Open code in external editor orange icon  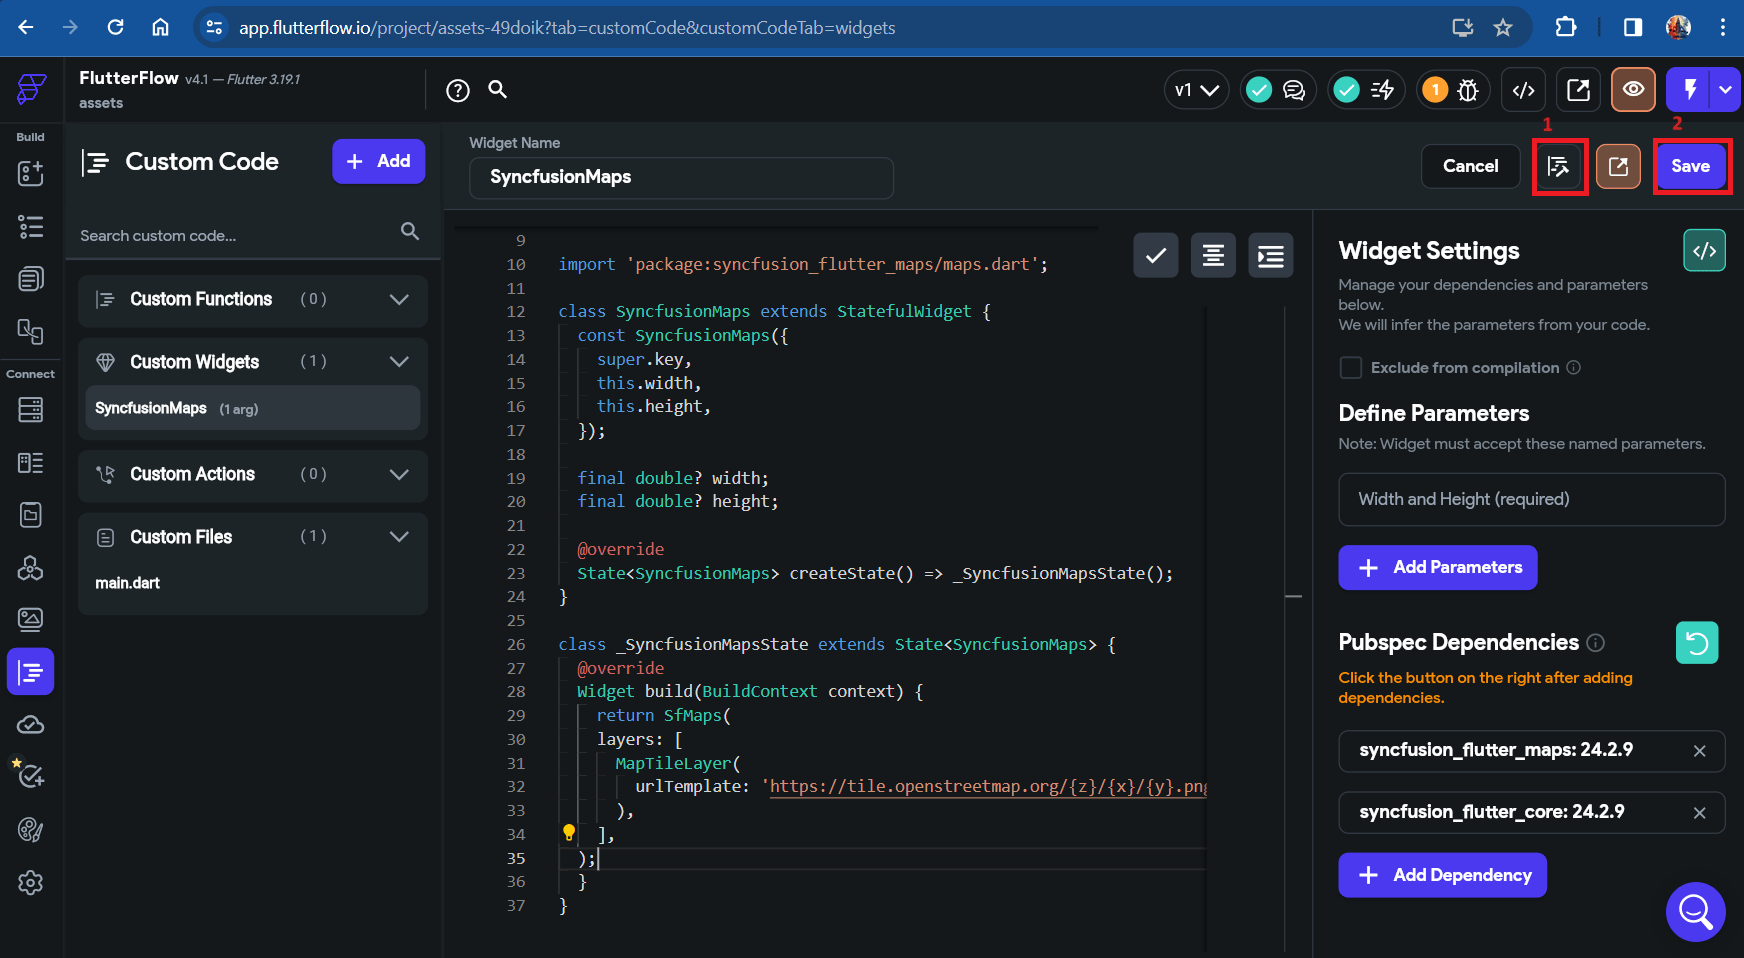(1618, 166)
